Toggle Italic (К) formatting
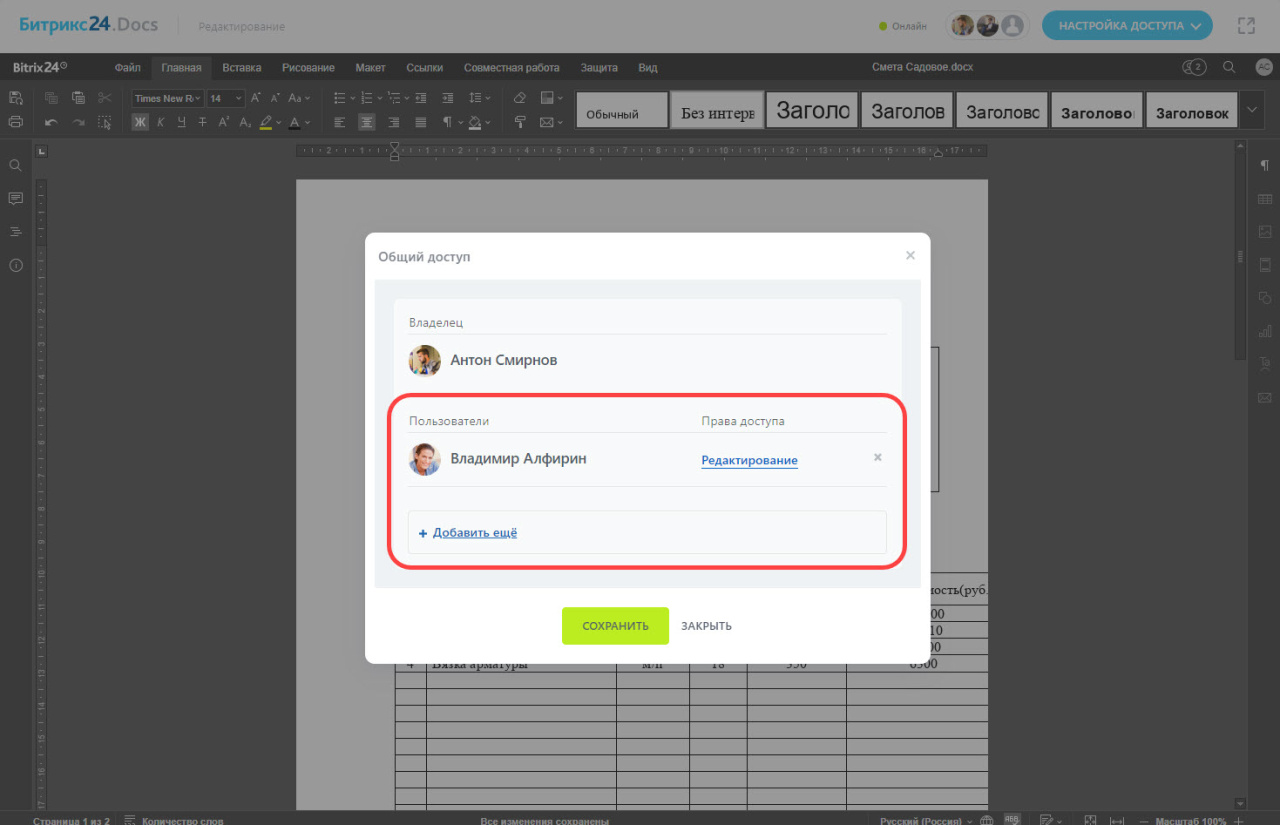Viewport: 1280px width, 825px height. pyautogui.click(x=160, y=122)
